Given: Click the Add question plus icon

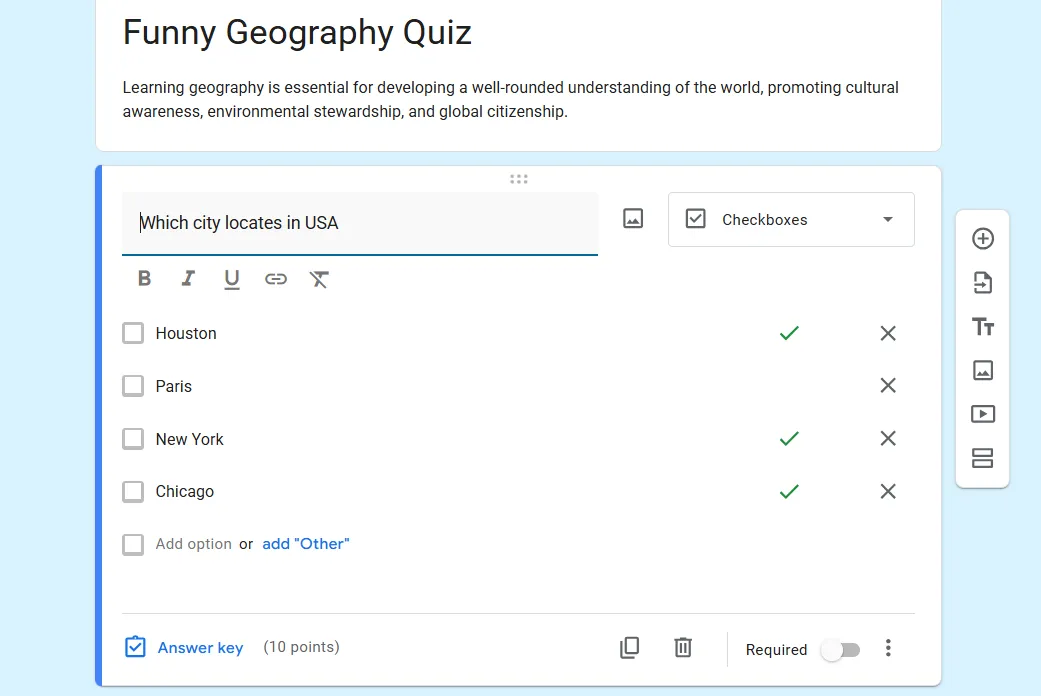Looking at the screenshot, I should pyautogui.click(x=983, y=239).
